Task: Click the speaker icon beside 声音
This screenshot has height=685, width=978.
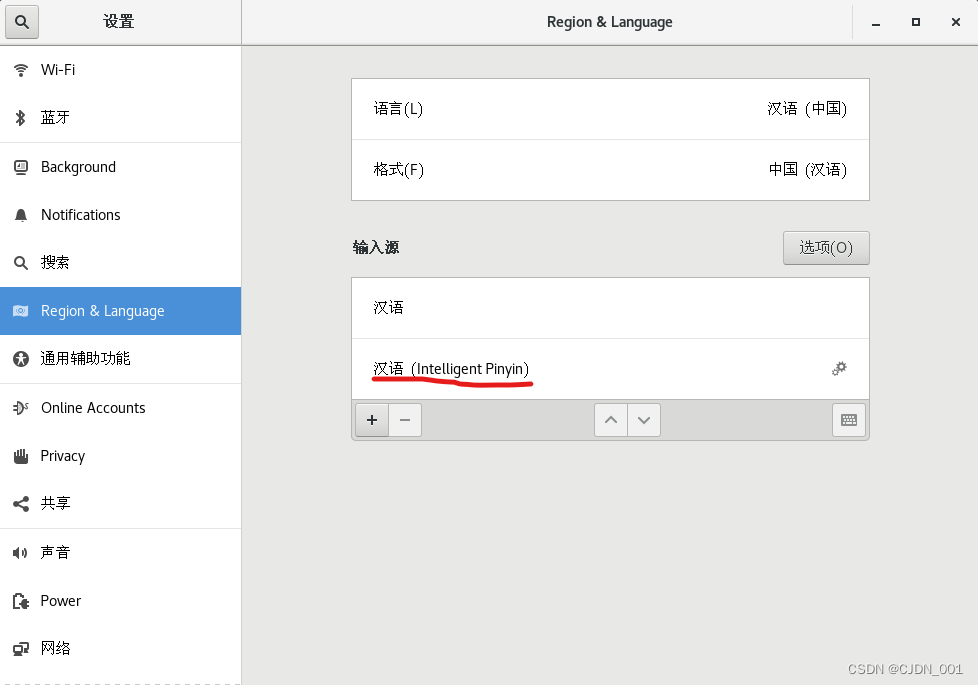Action: click(21, 553)
